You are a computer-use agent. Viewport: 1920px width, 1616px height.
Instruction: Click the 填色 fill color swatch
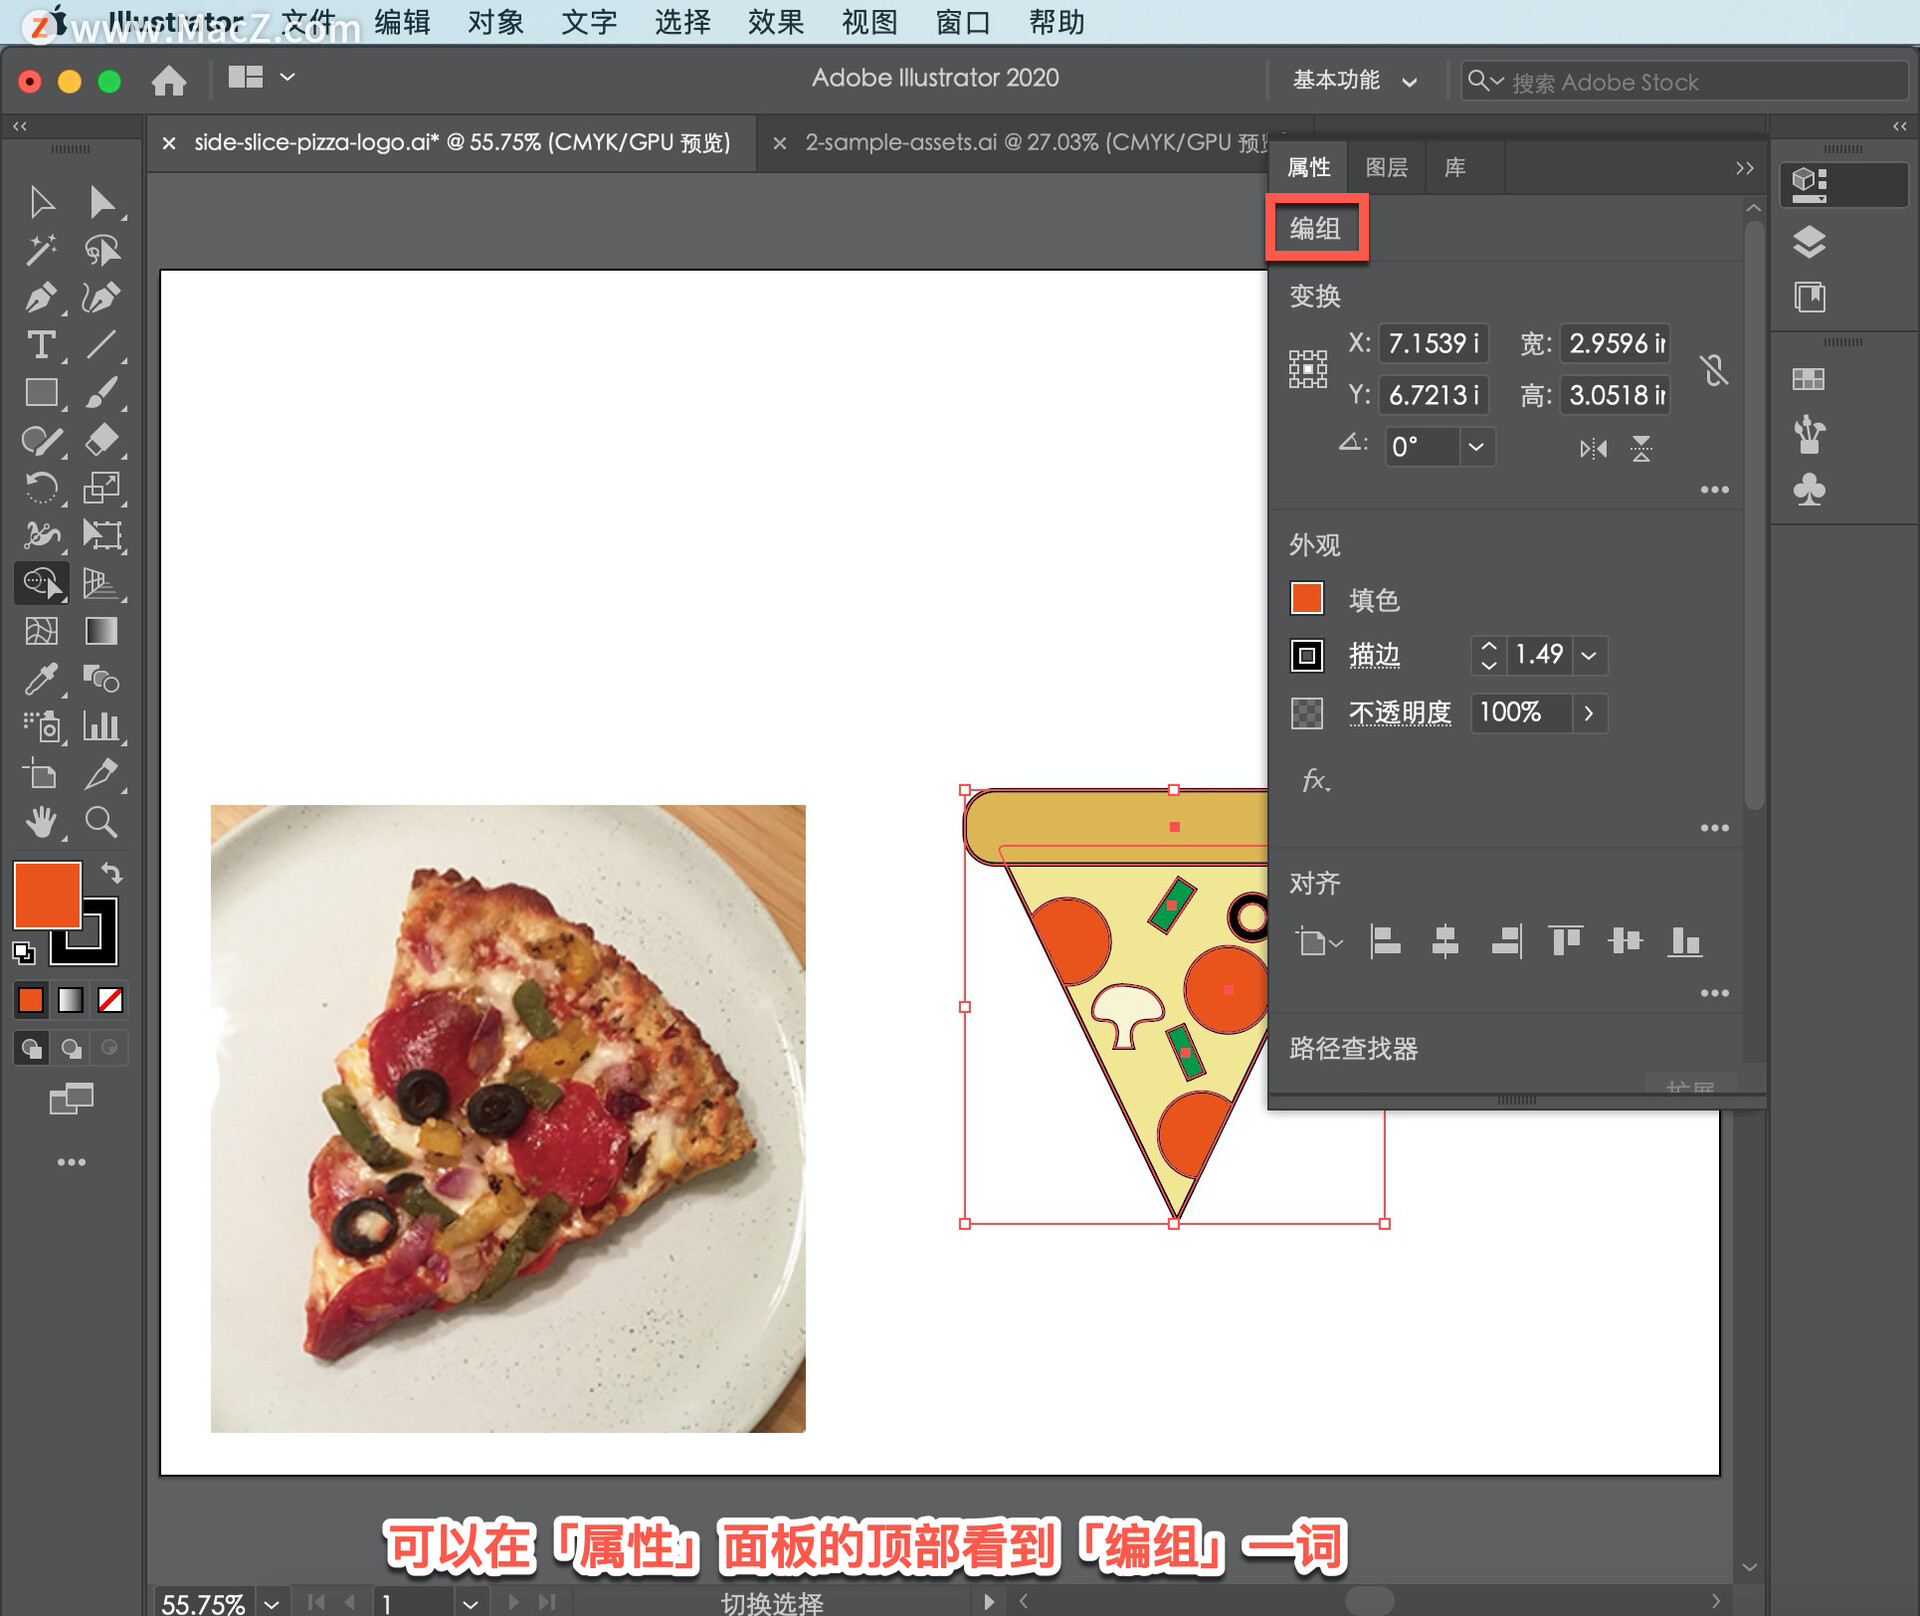pyautogui.click(x=1307, y=599)
